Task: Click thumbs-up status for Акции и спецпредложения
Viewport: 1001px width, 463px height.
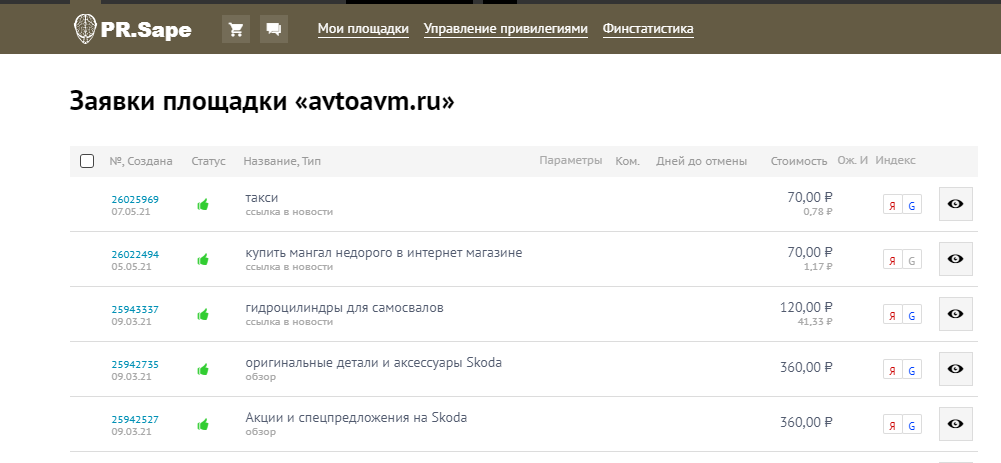Action: [203, 424]
